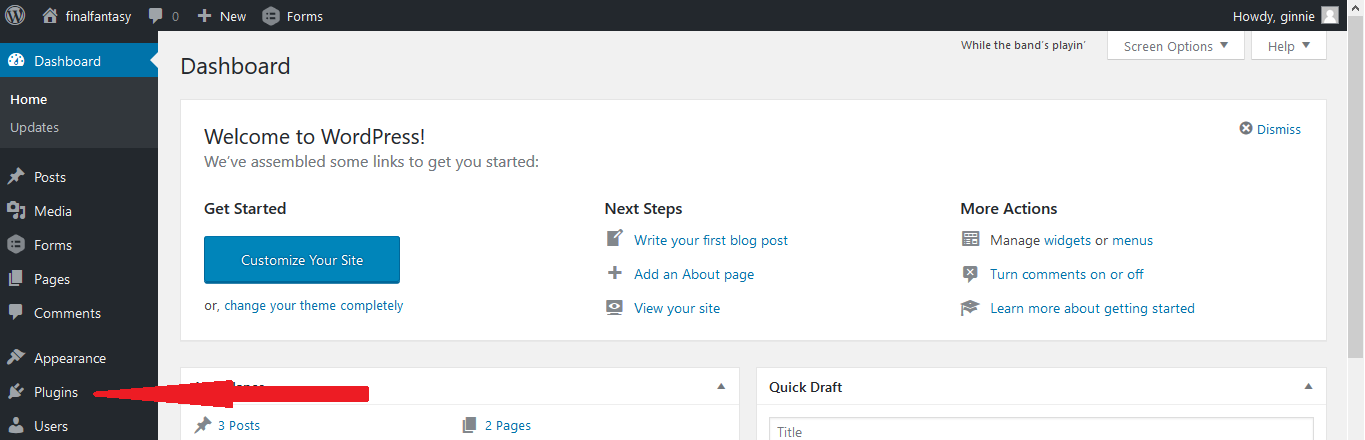1365x440 pixels.
Task: Click the view icon beside View your site
Action: coord(615,308)
